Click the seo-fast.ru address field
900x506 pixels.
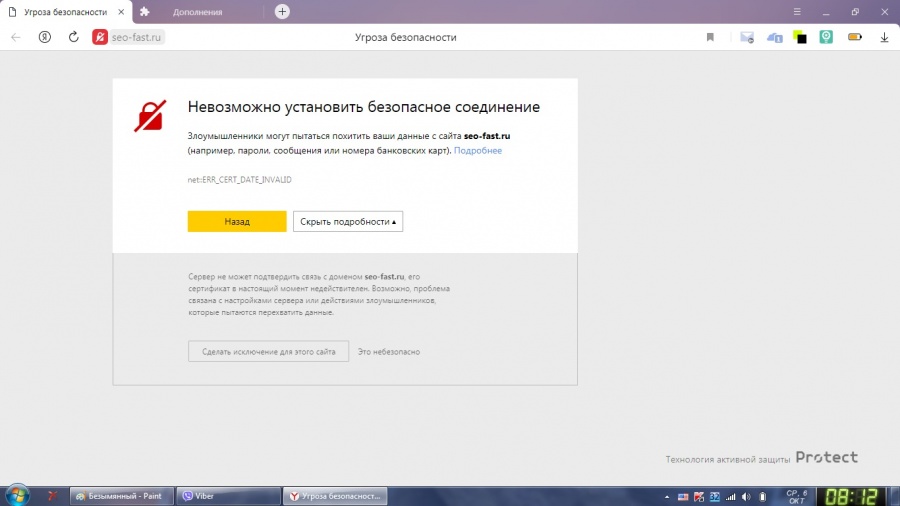(x=137, y=37)
